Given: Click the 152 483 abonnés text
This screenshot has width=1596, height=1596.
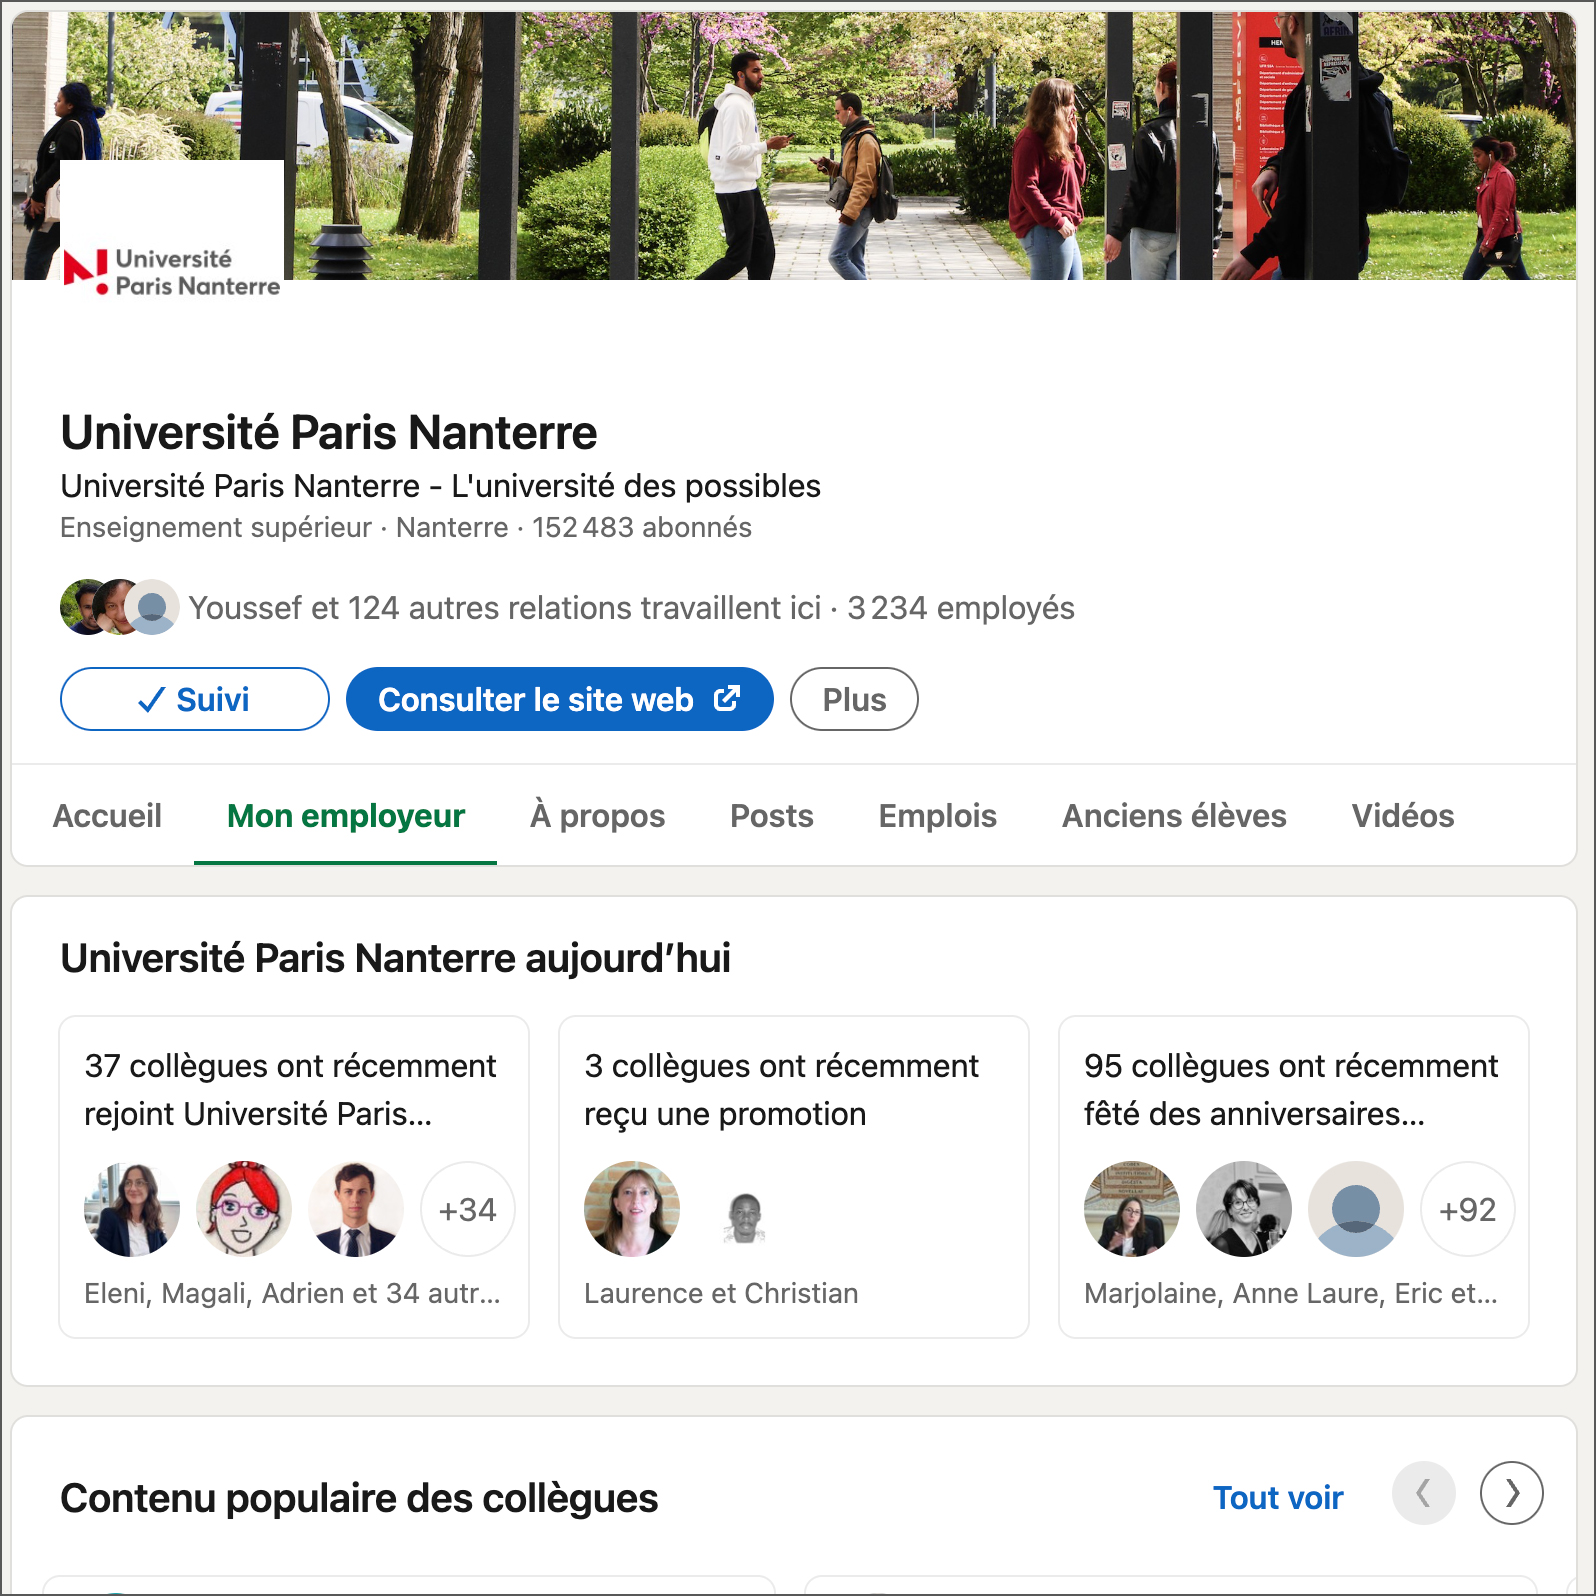Looking at the screenshot, I should click(x=642, y=527).
